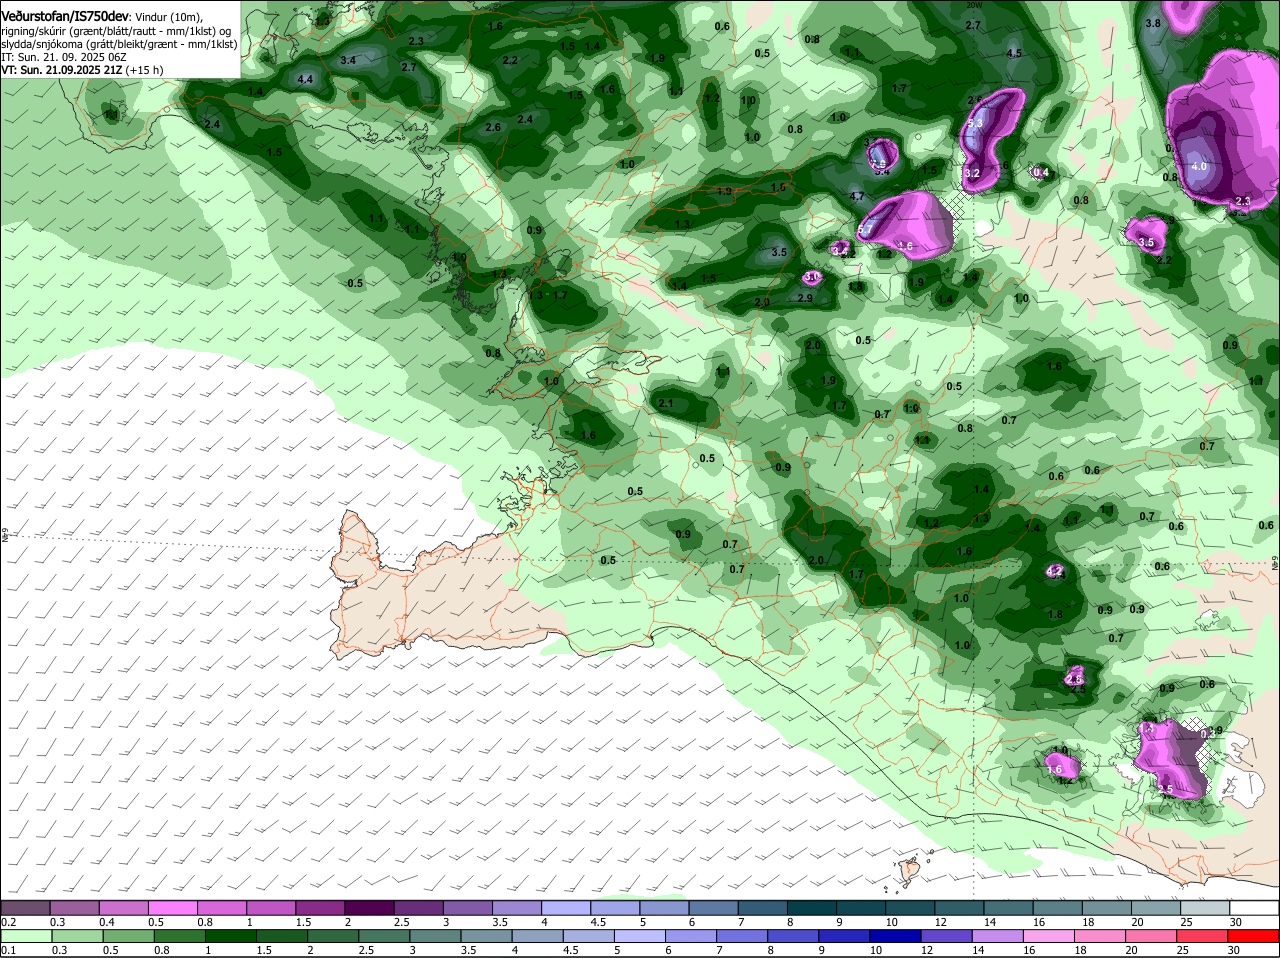1280x958 pixels.
Task: Click the '30' label in lower legend row
Action: pos(1233,950)
